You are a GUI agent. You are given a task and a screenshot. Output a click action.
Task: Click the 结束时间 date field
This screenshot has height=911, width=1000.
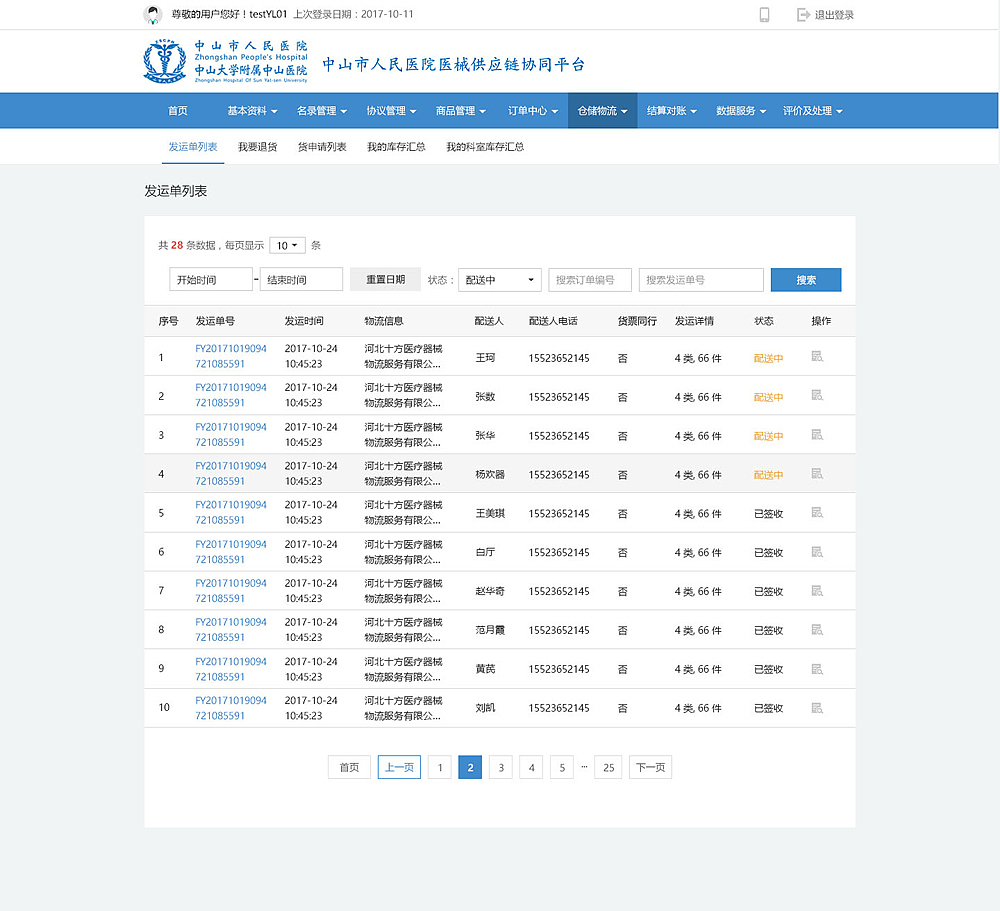(301, 279)
